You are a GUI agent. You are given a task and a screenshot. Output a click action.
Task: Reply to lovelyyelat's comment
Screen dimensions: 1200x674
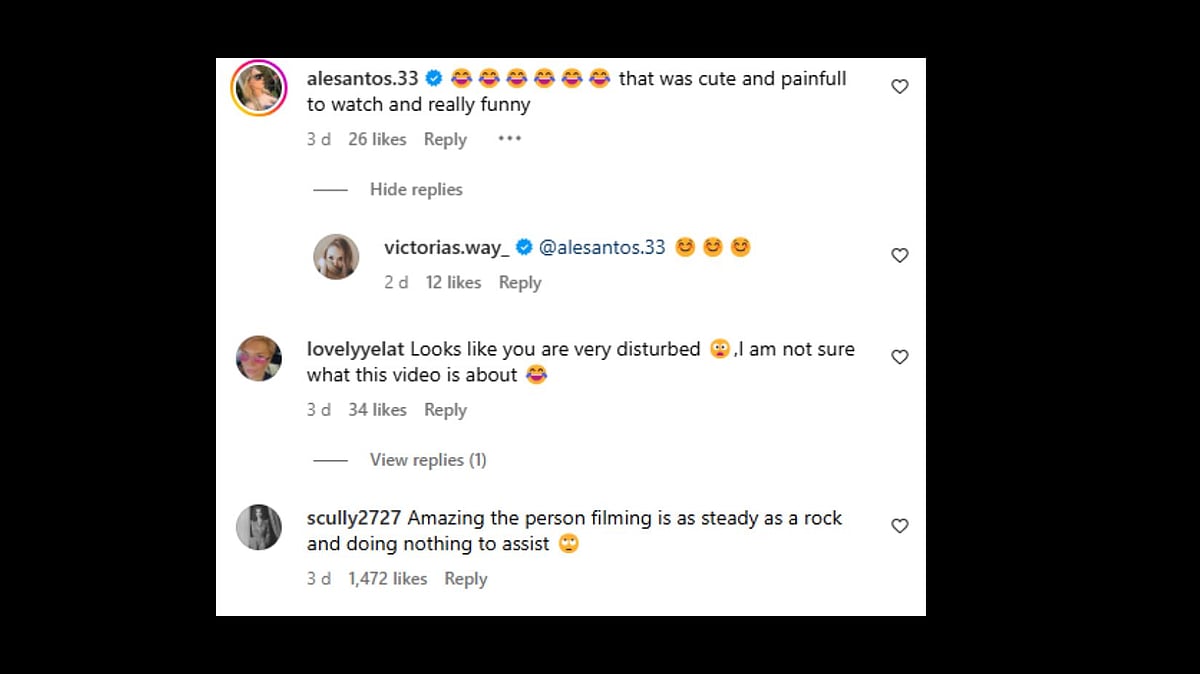(x=445, y=410)
